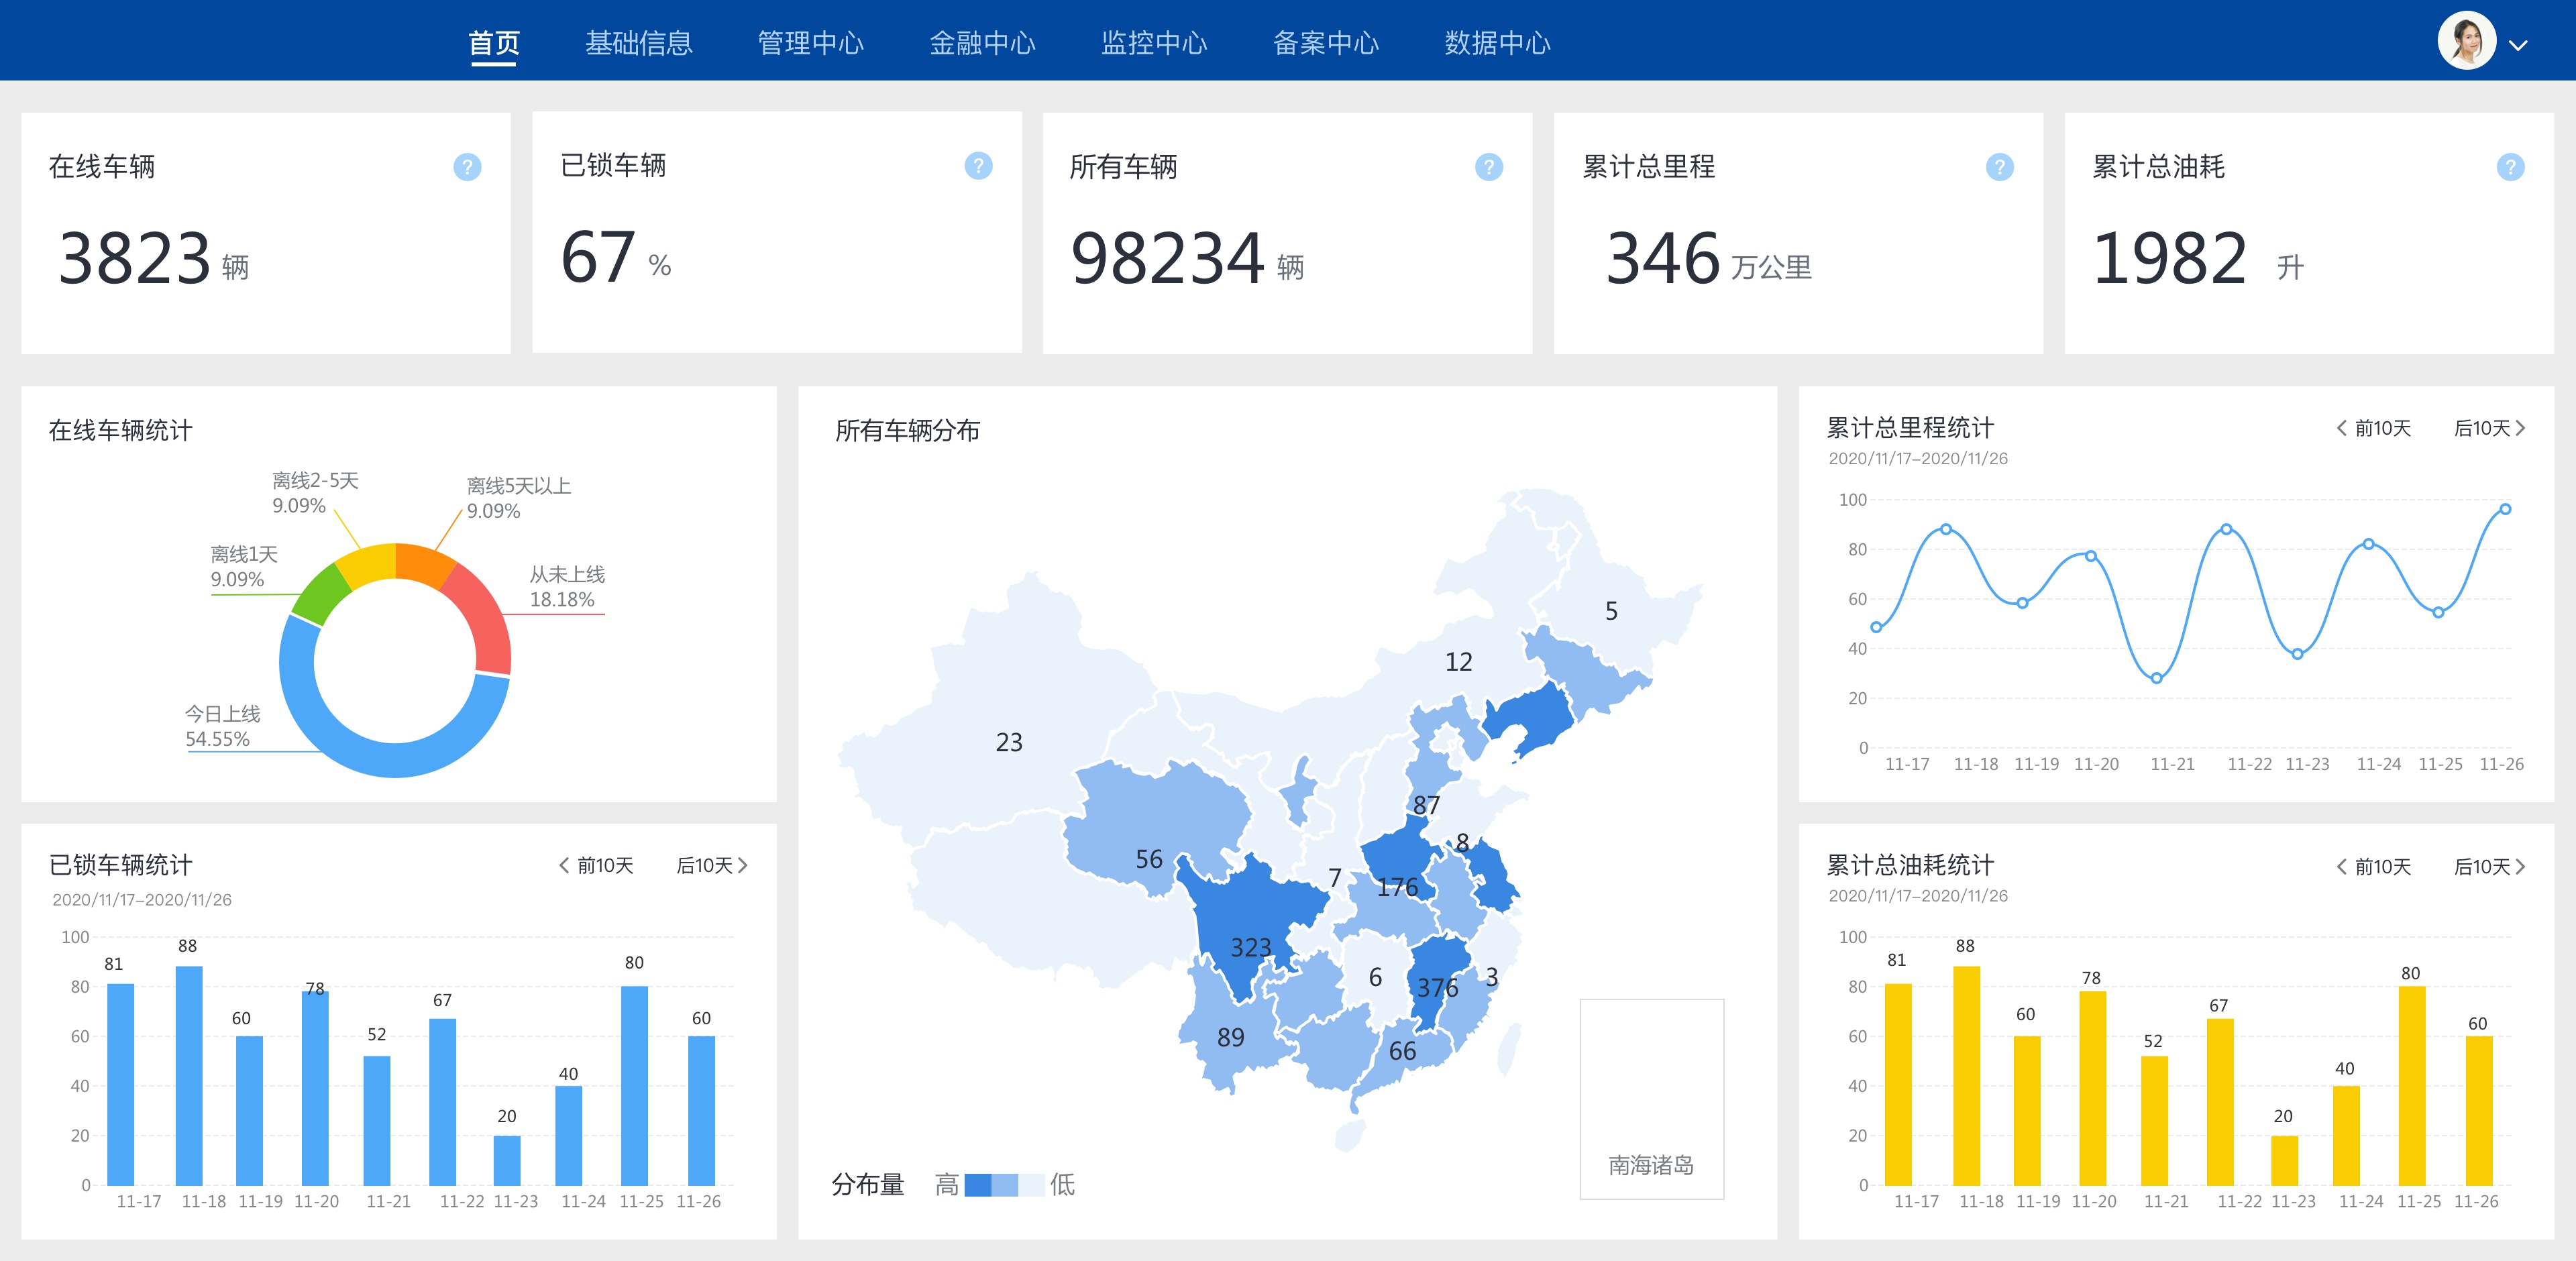
Task: Click help icon on 在线车辆 card
Action: click(x=467, y=167)
